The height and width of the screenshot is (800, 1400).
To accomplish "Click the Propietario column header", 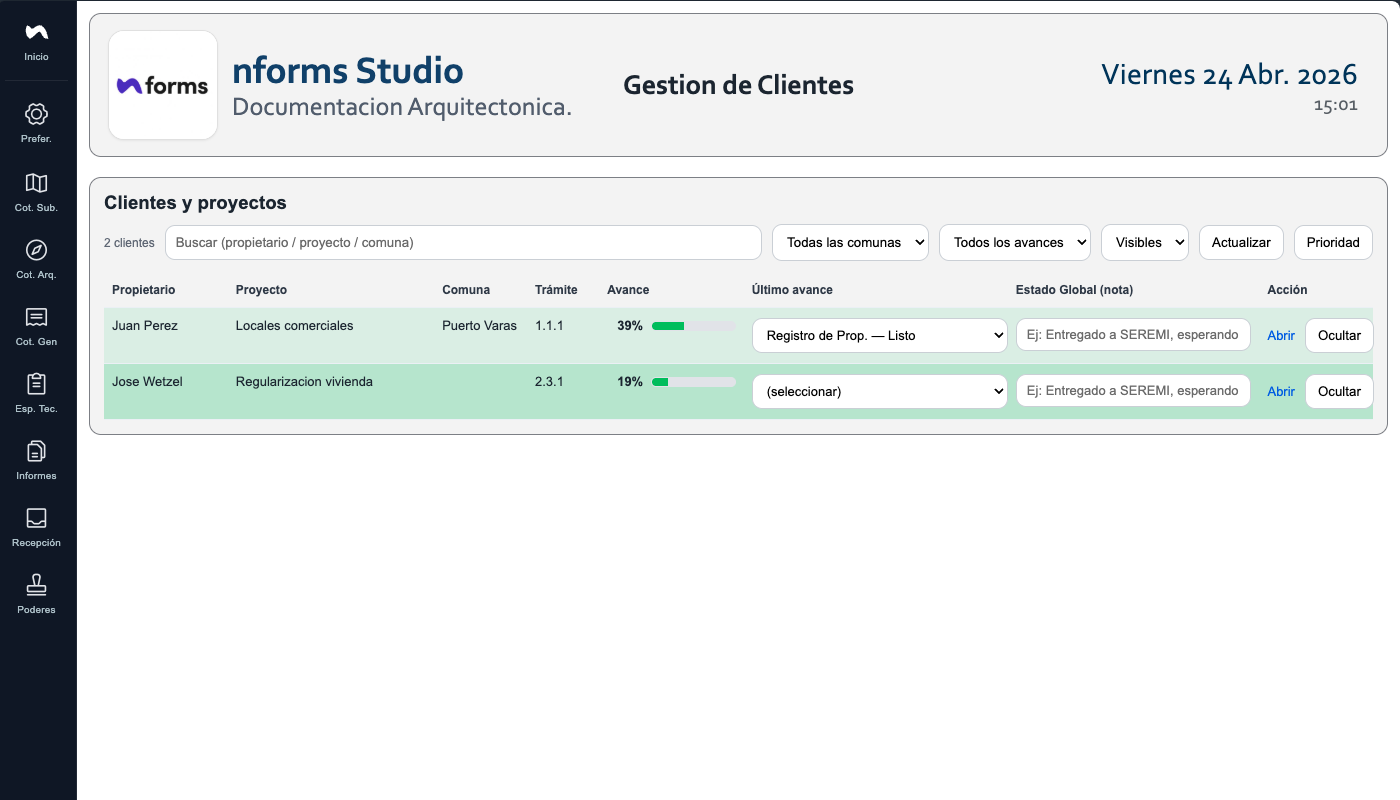I will click(x=143, y=290).
